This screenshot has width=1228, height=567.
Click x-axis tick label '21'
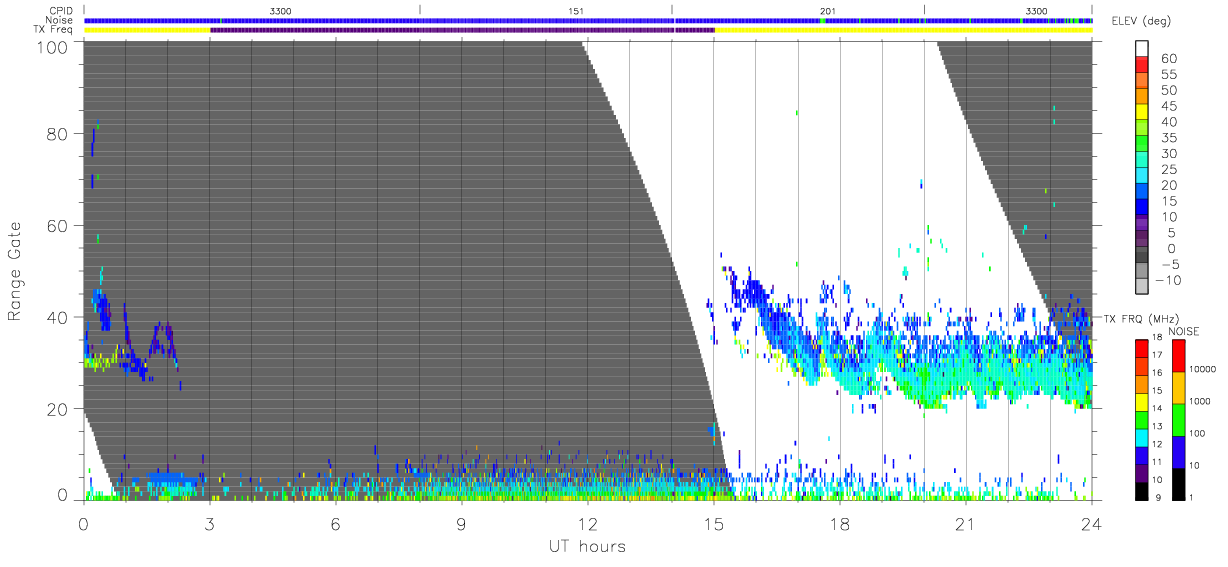(x=966, y=524)
